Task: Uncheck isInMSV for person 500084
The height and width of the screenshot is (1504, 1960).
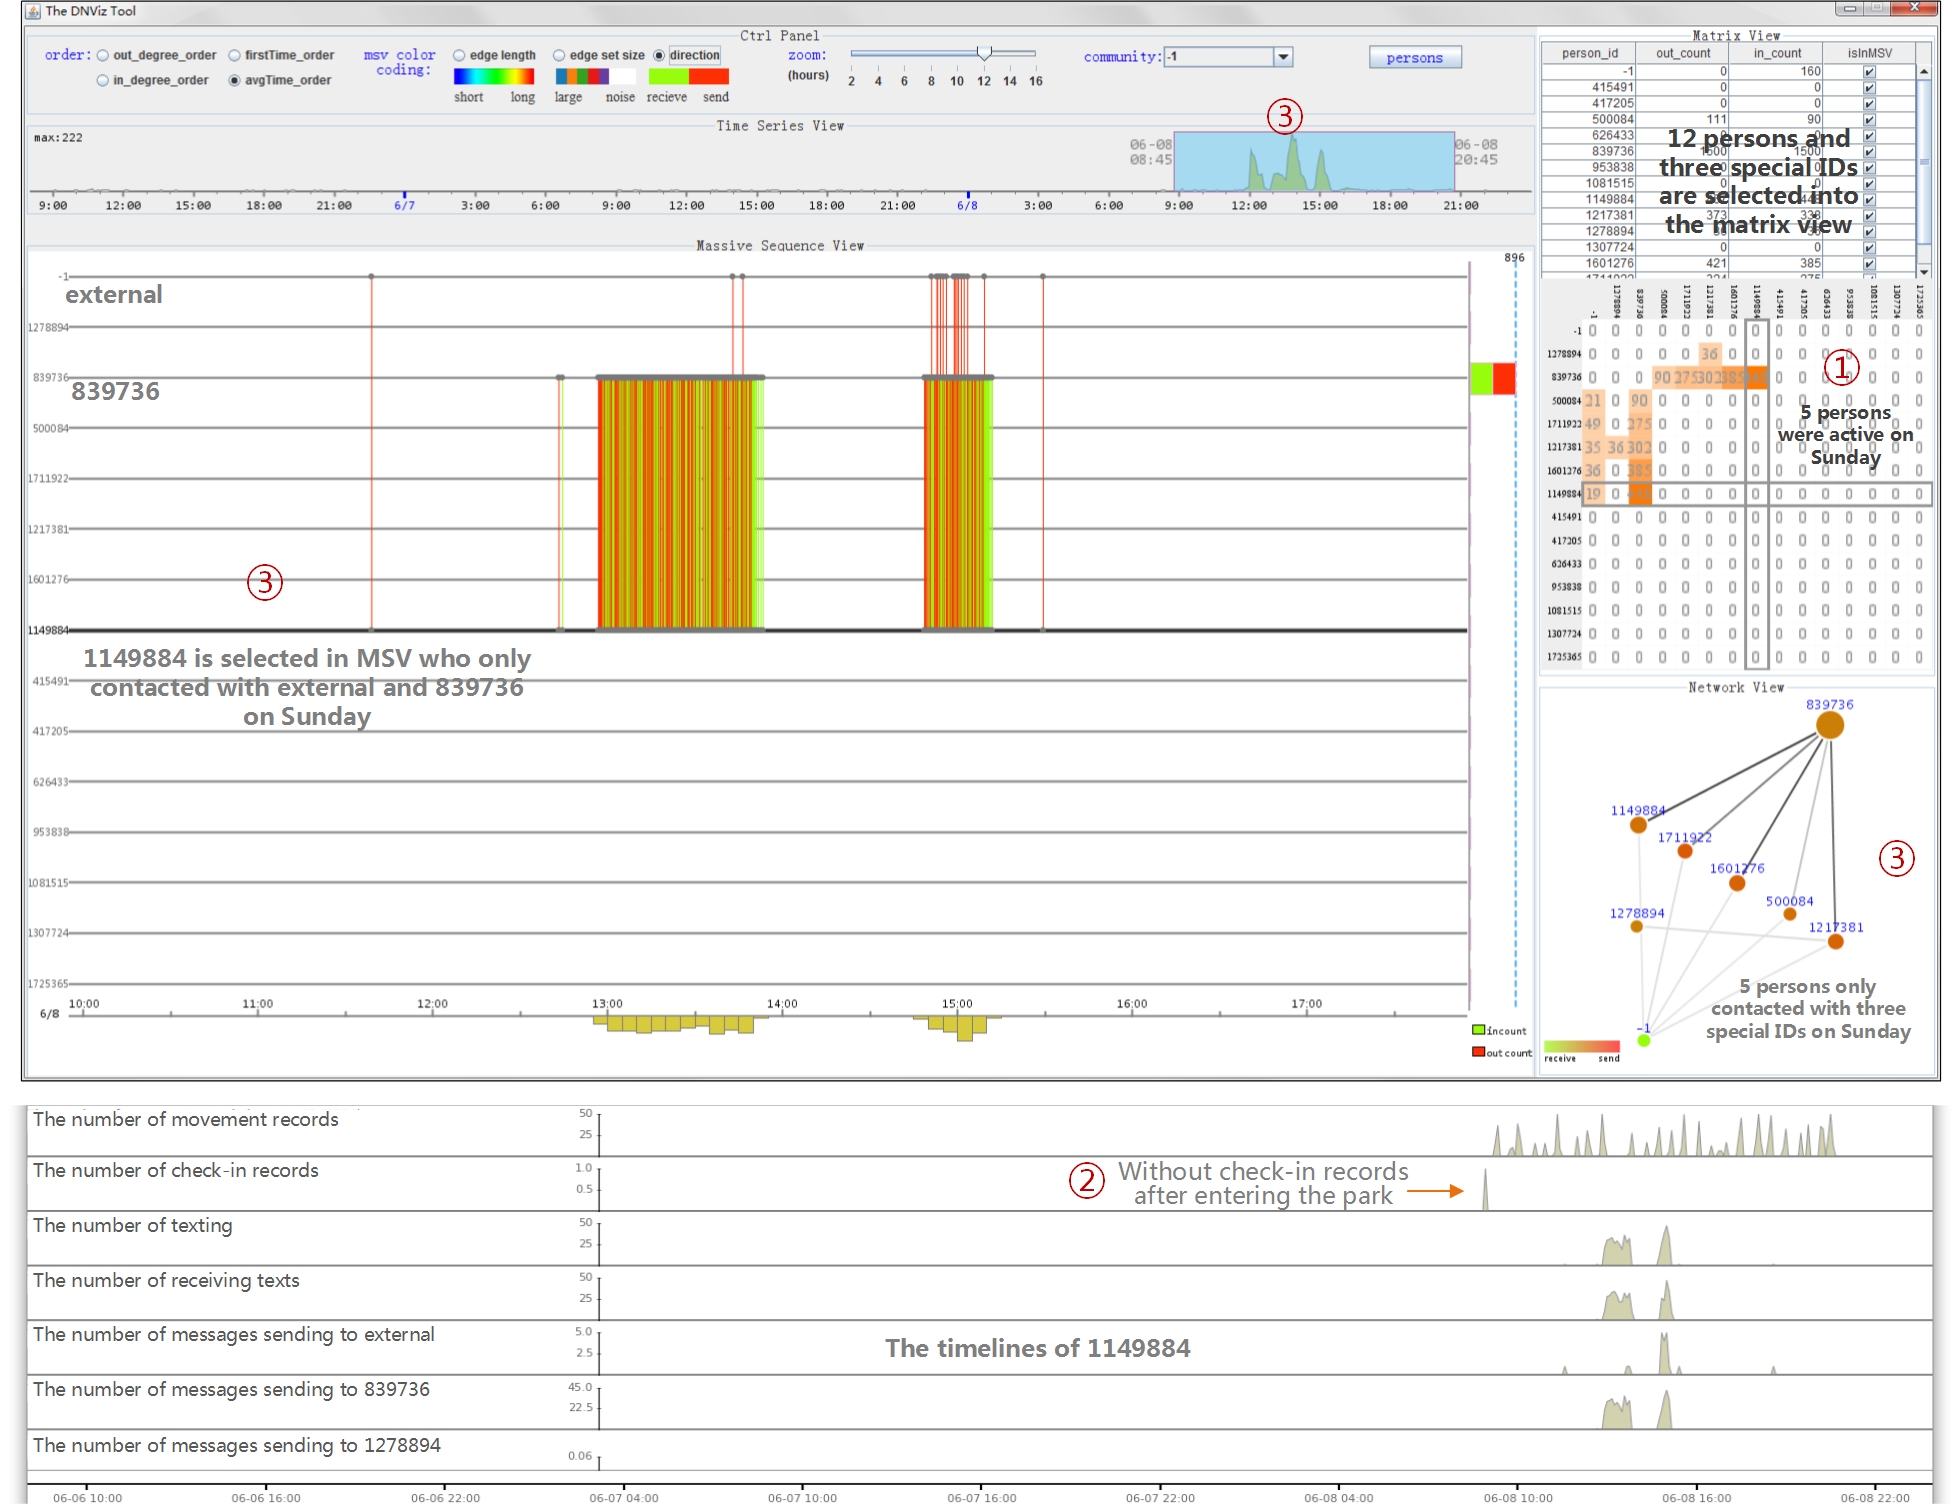Action: tap(1869, 120)
